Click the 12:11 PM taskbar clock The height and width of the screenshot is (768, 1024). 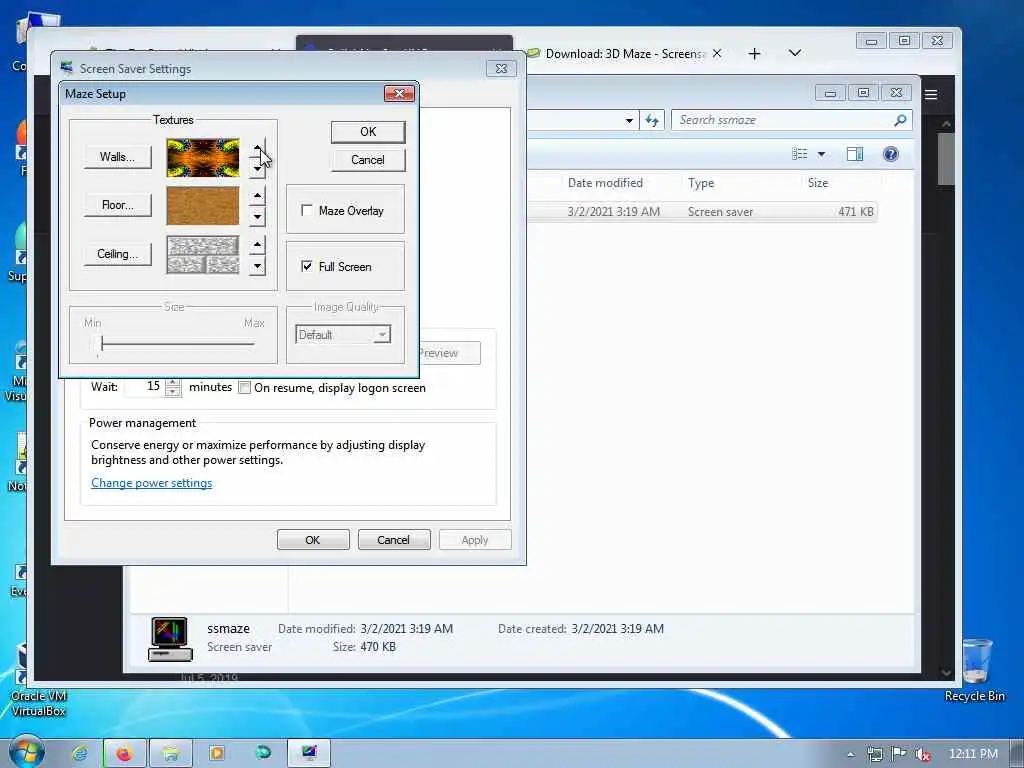pos(973,754)
